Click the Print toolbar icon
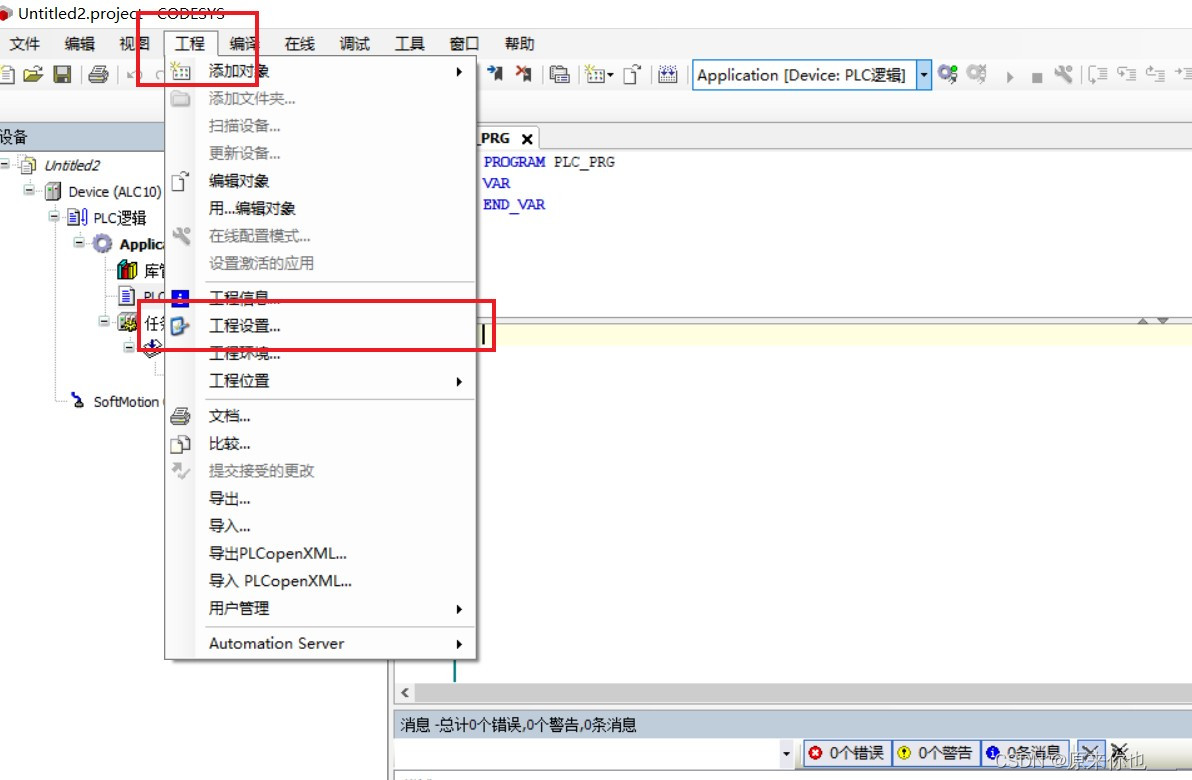The image size is (1192, 780). coord(98,74)
